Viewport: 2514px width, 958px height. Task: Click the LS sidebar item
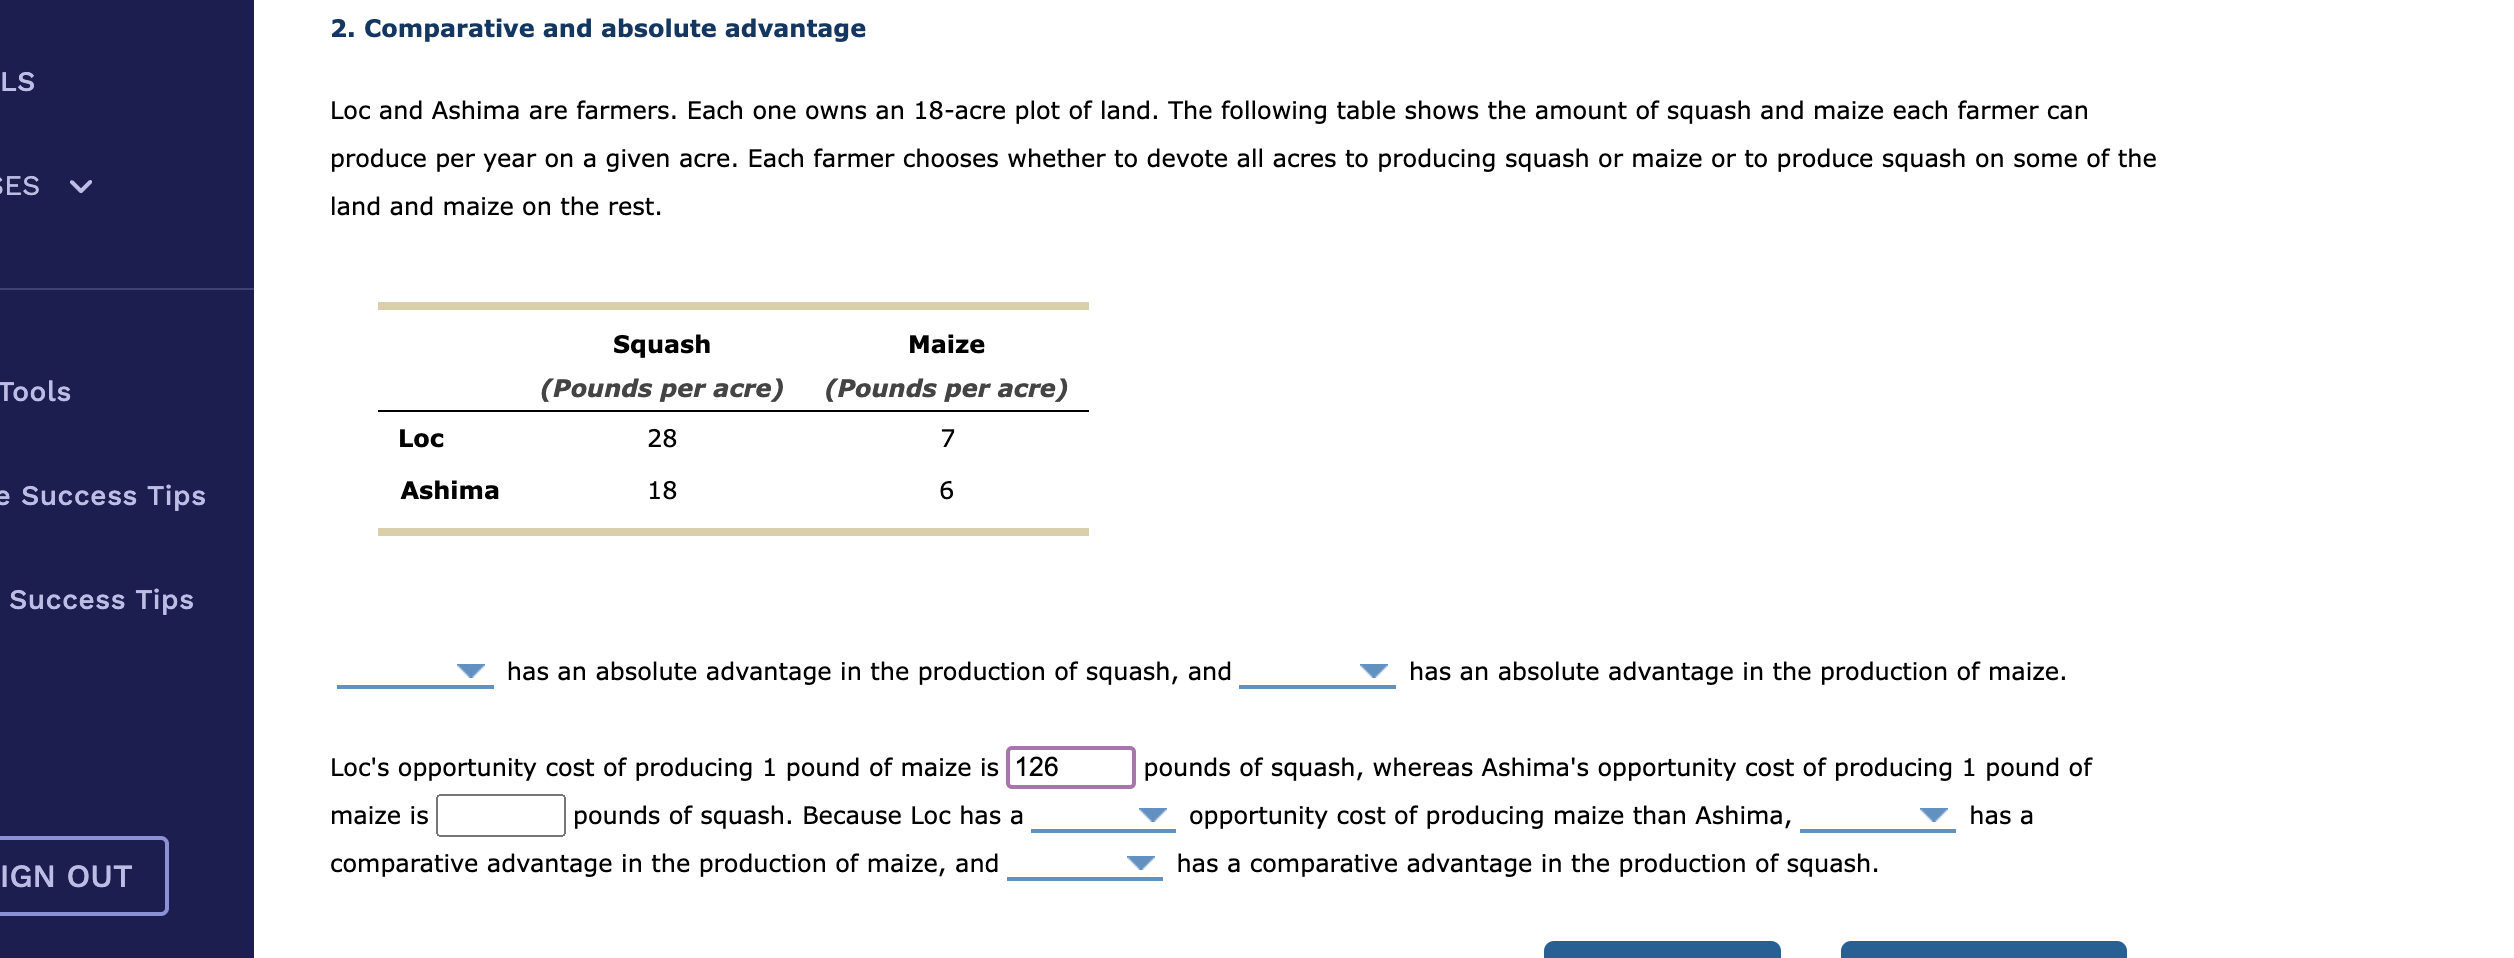pos(17,83)
